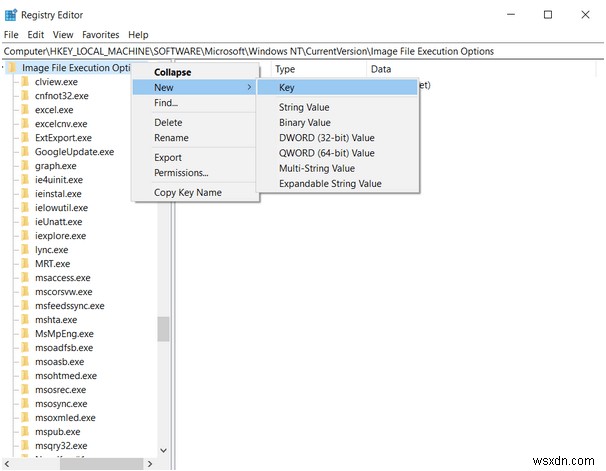Click the horizontal scrollbar's right arrow
The height and width of the screenshot is (471, 606).
150,463
